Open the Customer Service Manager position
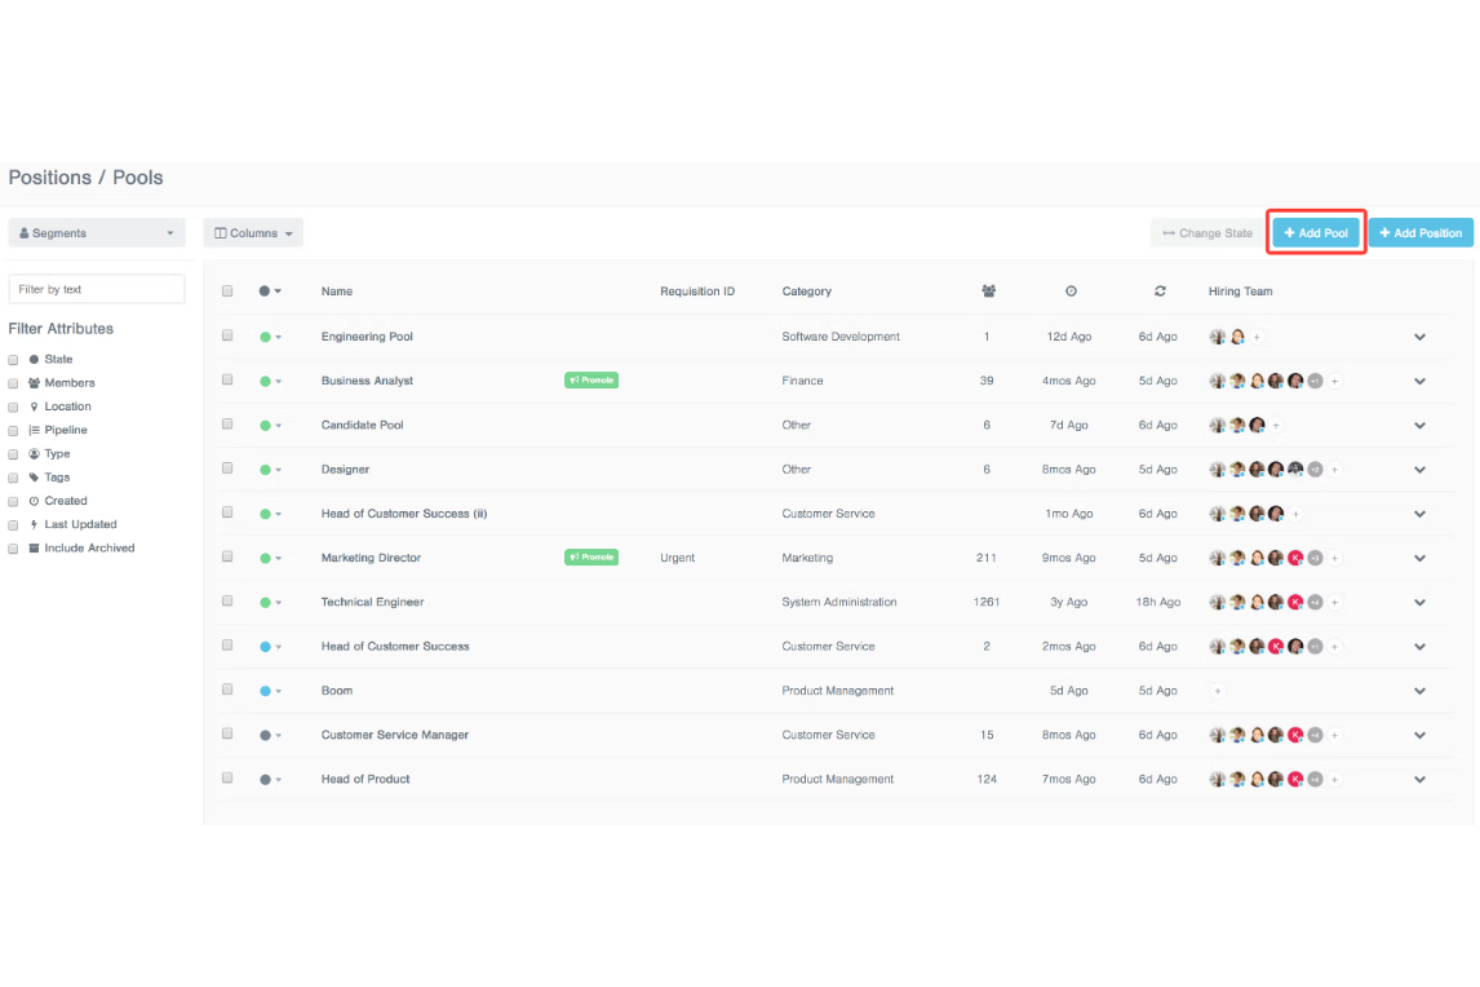 pos(395,735)
